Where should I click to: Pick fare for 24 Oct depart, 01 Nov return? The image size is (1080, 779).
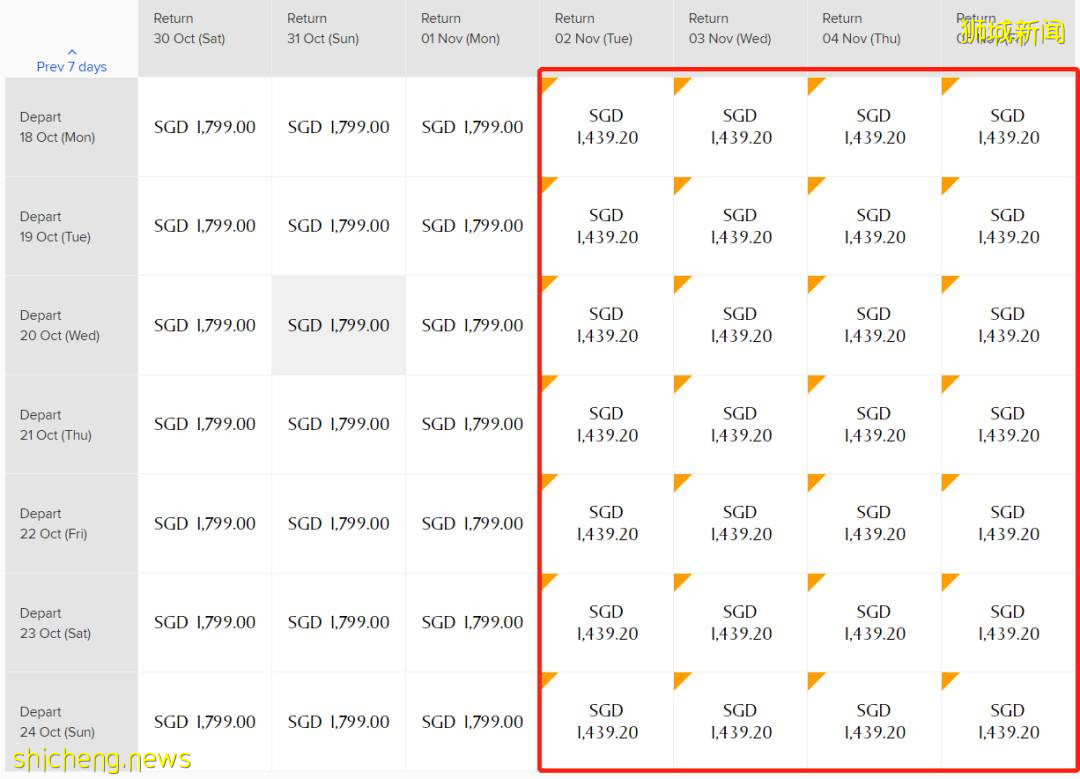(472, 721)
